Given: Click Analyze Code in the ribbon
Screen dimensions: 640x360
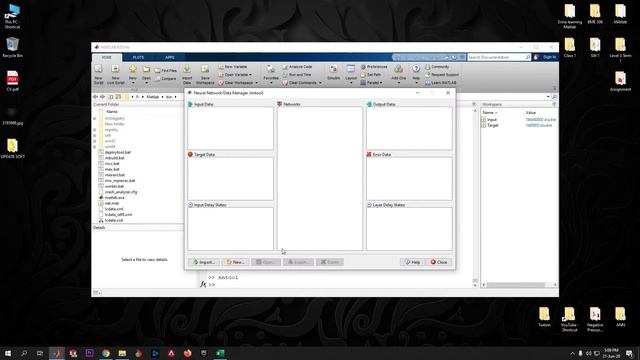Looking at the screenshot, I should (297, 67).
